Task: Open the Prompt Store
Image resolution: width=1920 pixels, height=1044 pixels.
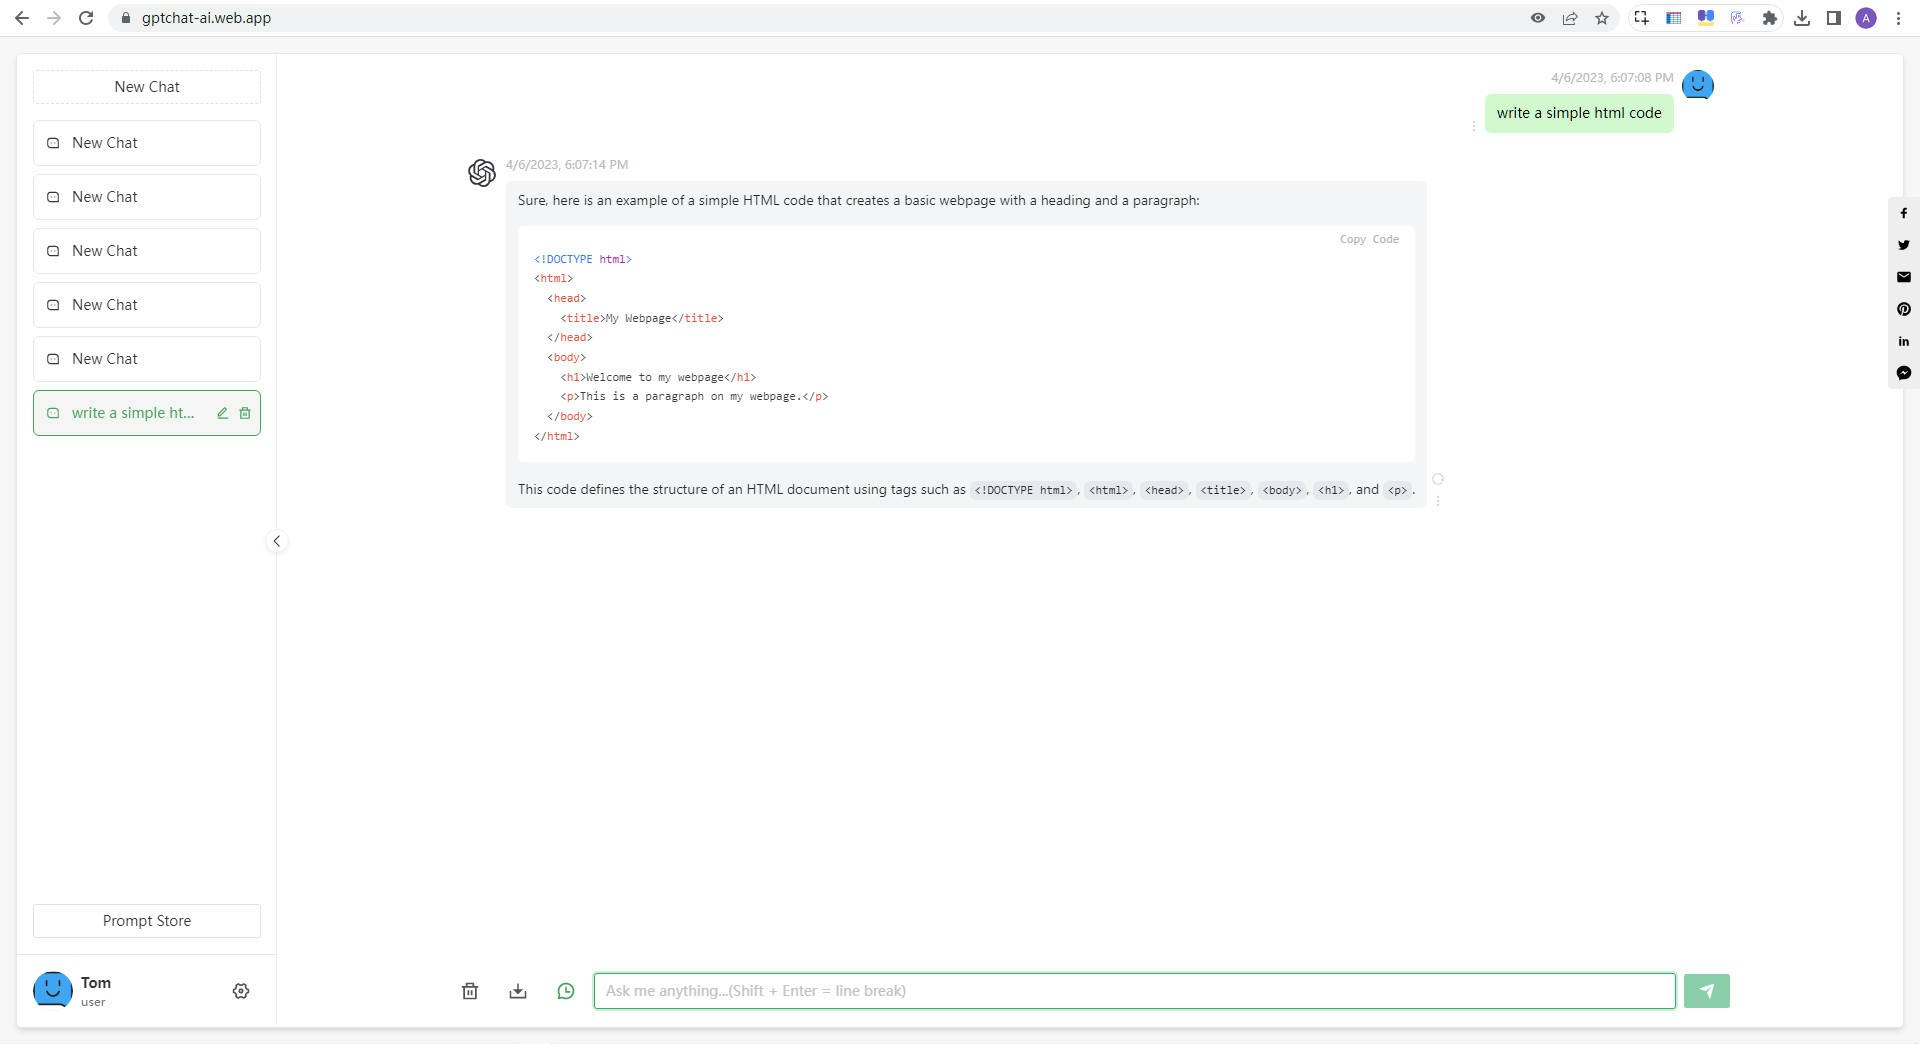Action: point(147,921)
